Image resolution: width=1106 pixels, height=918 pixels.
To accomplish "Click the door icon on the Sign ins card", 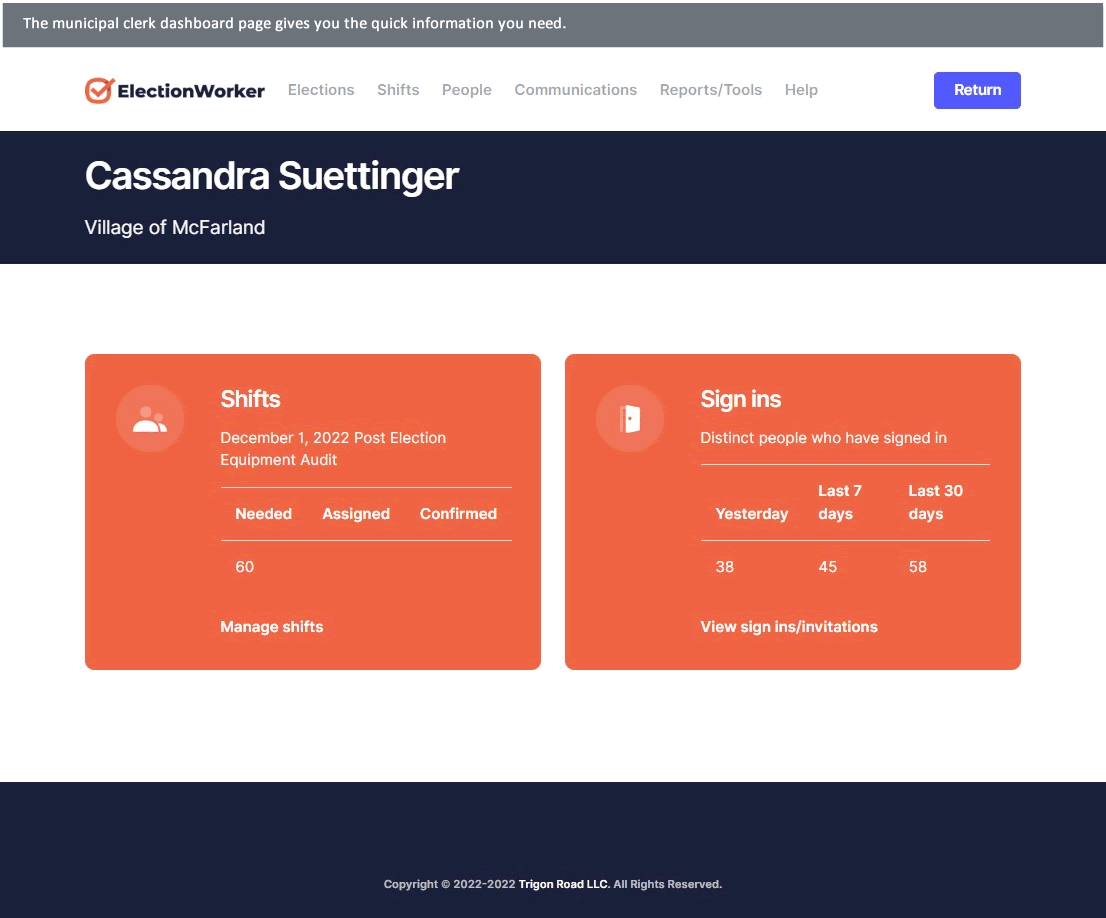I will point(630,418).
